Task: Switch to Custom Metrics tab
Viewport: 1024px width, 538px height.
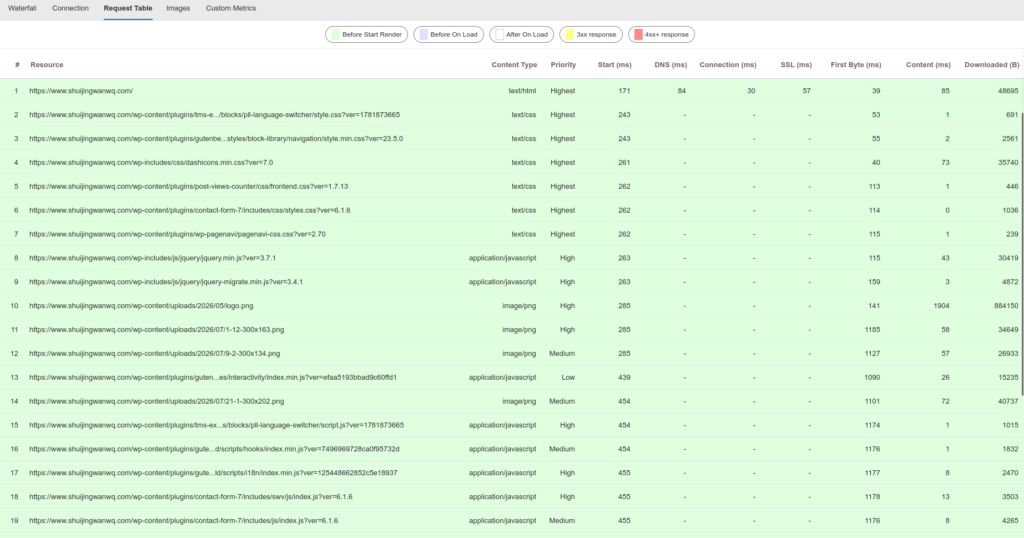Action: (x=231, y=8)
